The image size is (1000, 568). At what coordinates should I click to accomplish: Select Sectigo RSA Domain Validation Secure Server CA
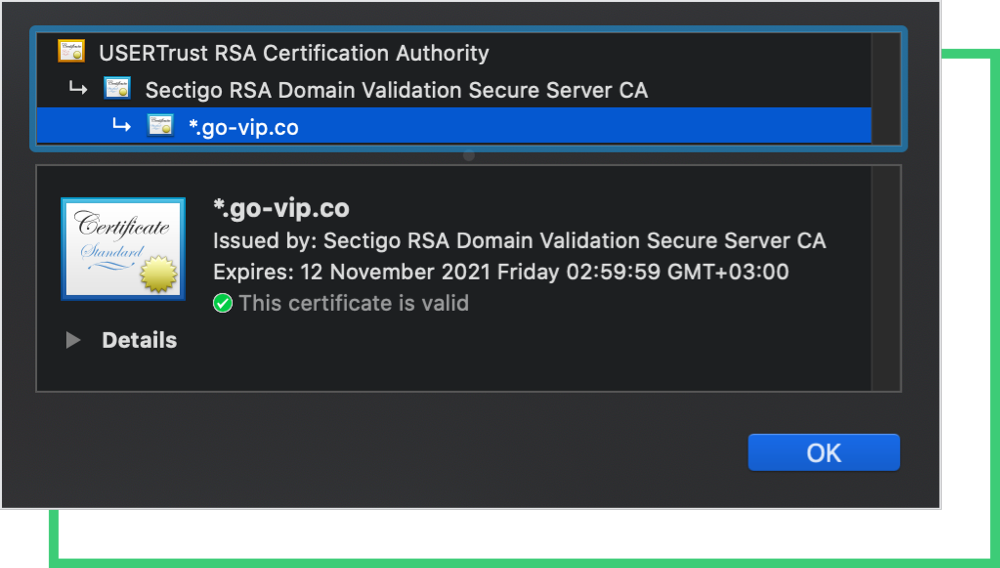pos(396,90)
